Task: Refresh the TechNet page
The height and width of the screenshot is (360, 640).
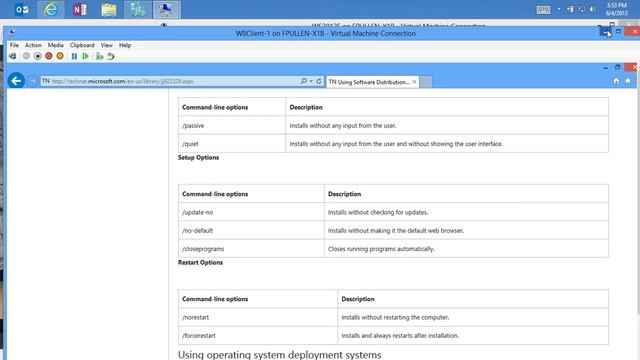Action: (x=319, y=81)
